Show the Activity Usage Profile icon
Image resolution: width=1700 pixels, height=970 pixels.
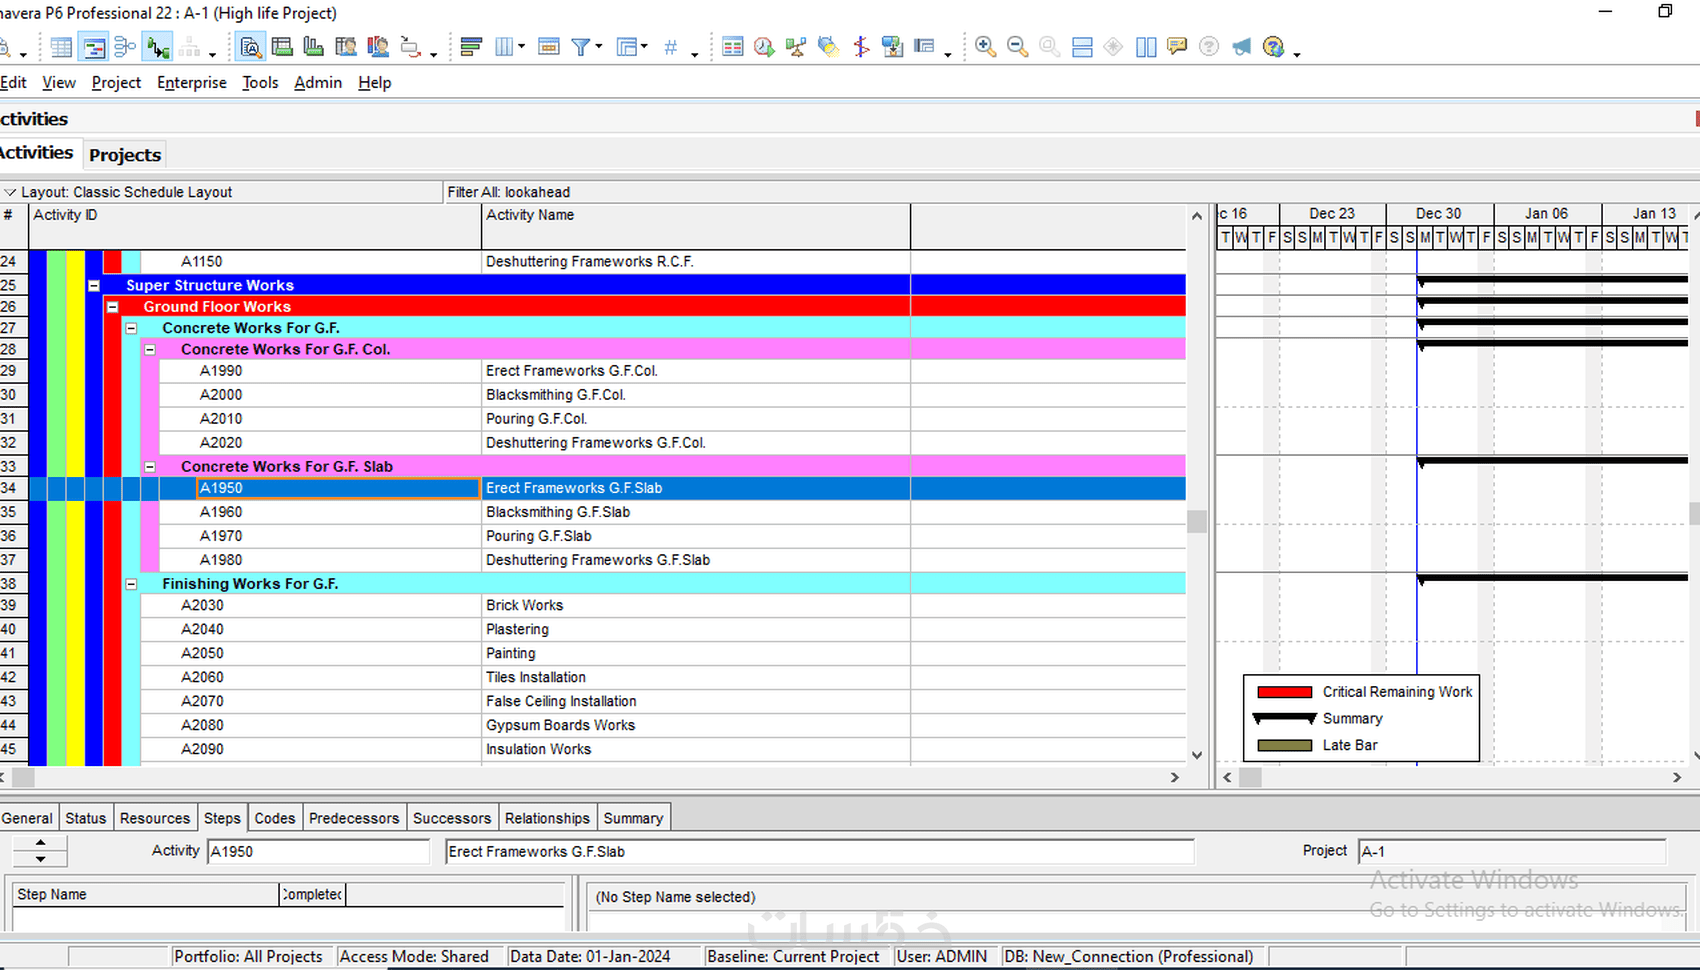313,47
